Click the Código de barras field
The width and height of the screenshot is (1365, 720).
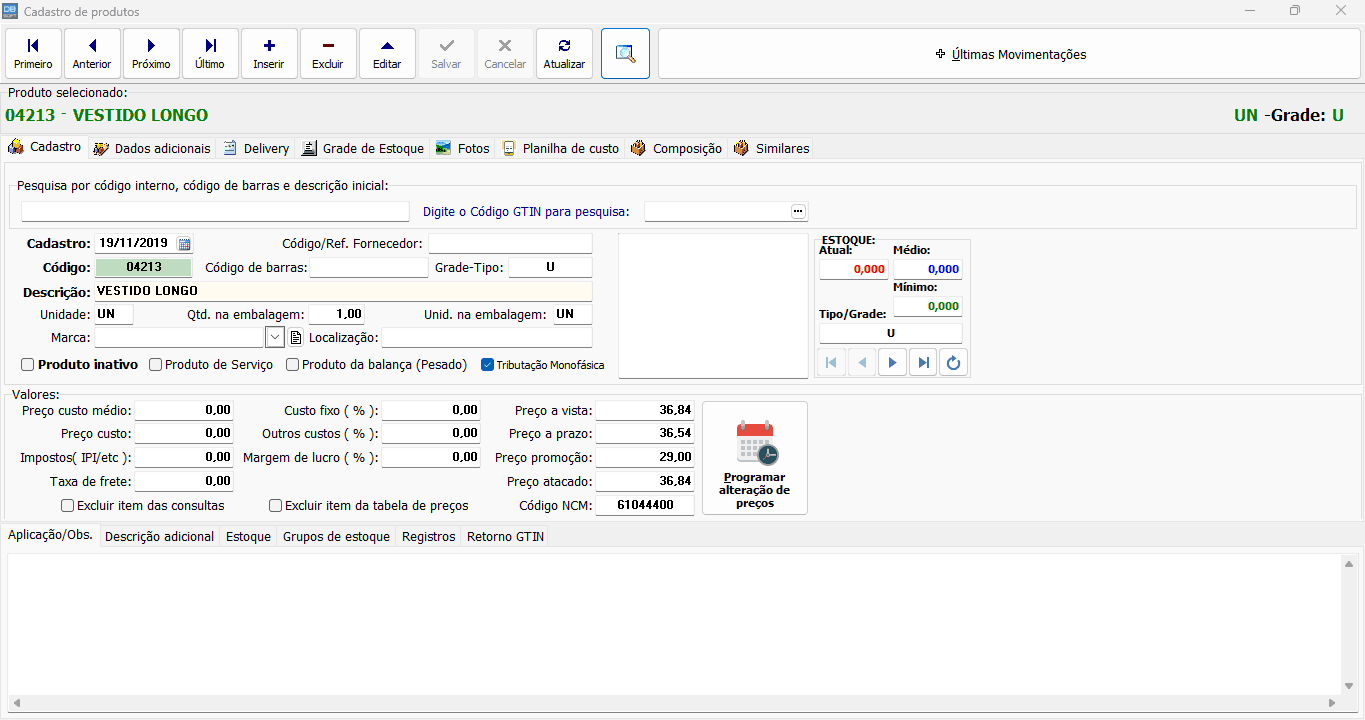tap(369, 267)
